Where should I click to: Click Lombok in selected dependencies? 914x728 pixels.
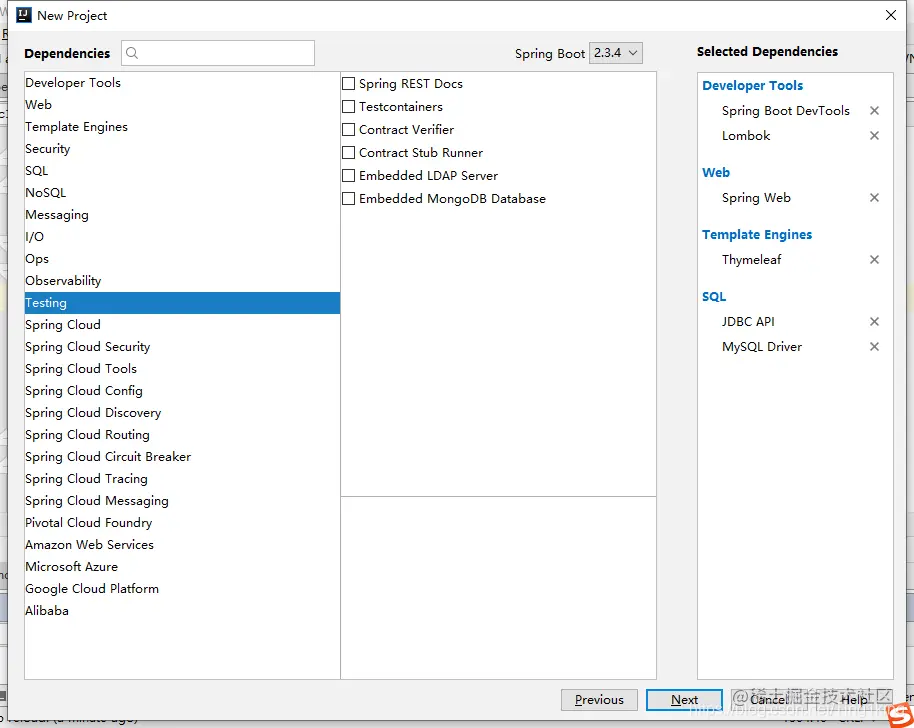[x=746, y=136]
